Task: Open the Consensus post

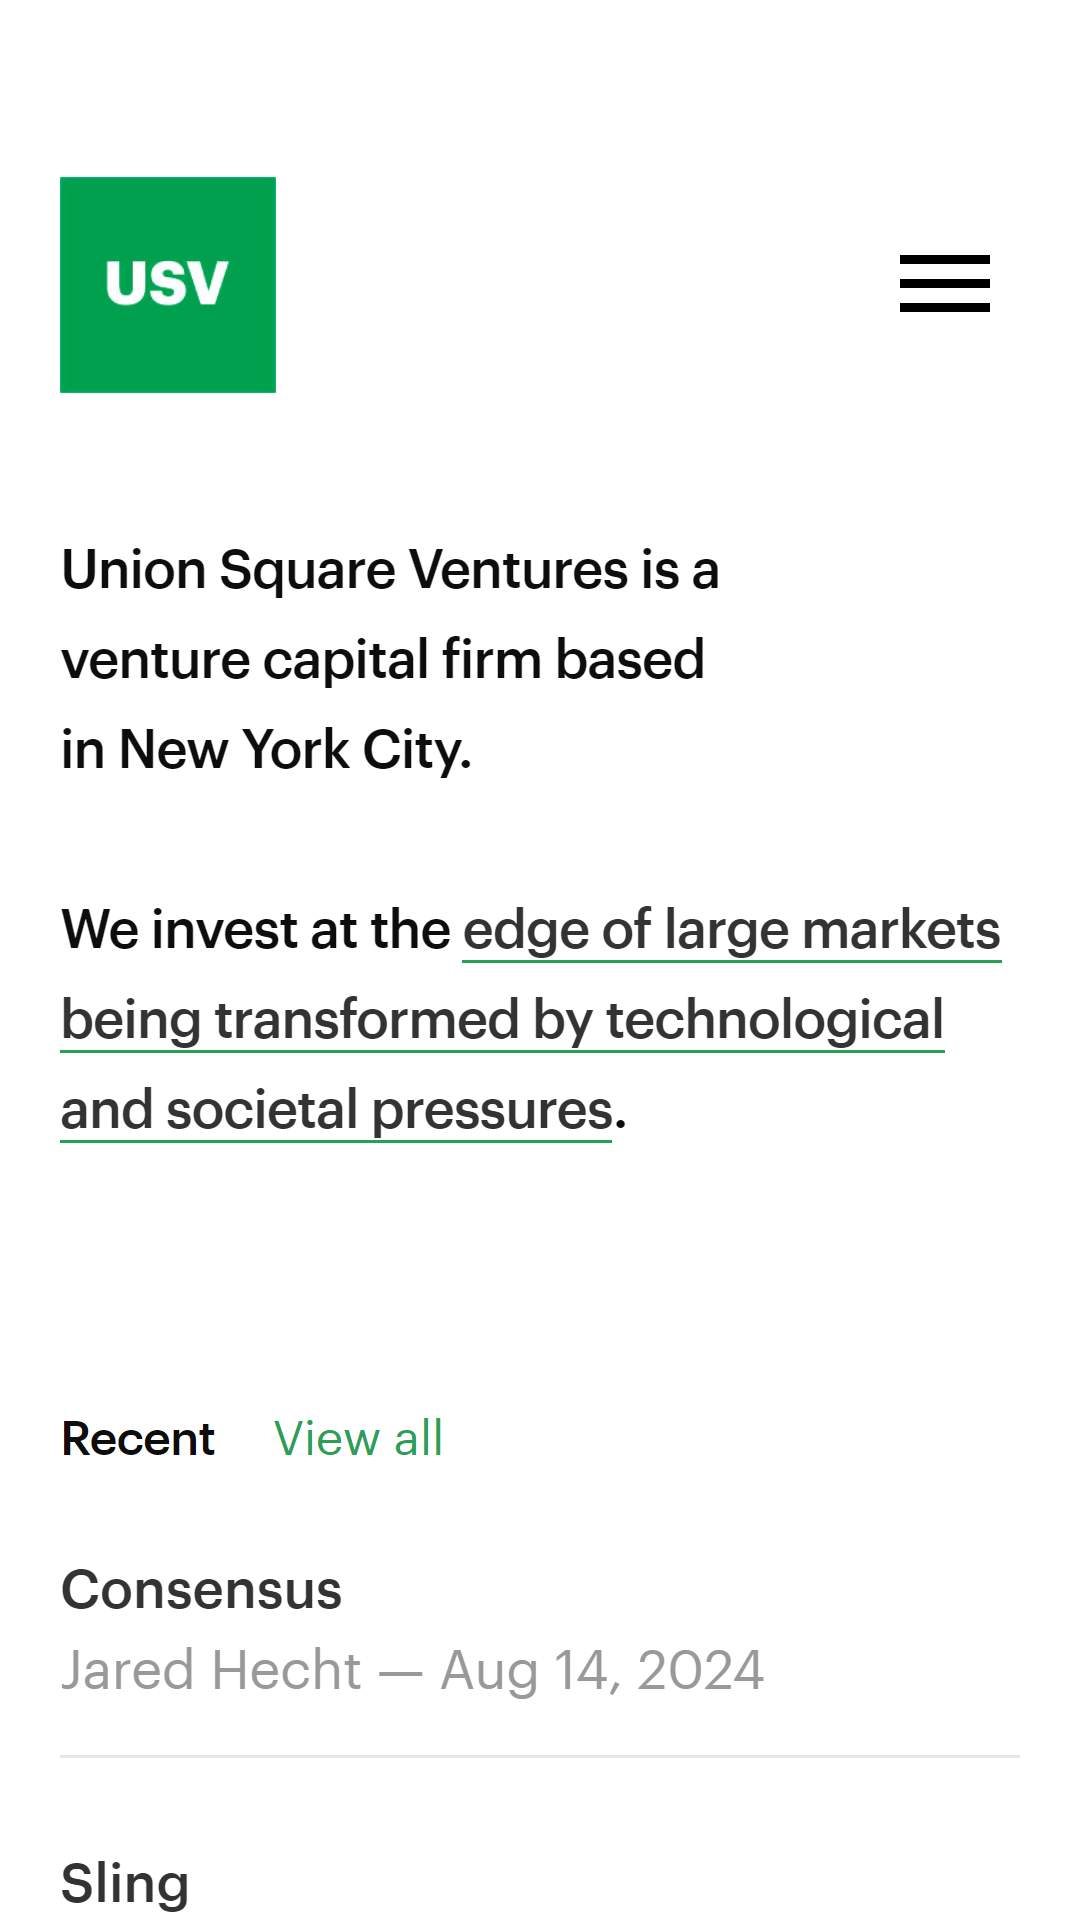Action: point(201,1589)
